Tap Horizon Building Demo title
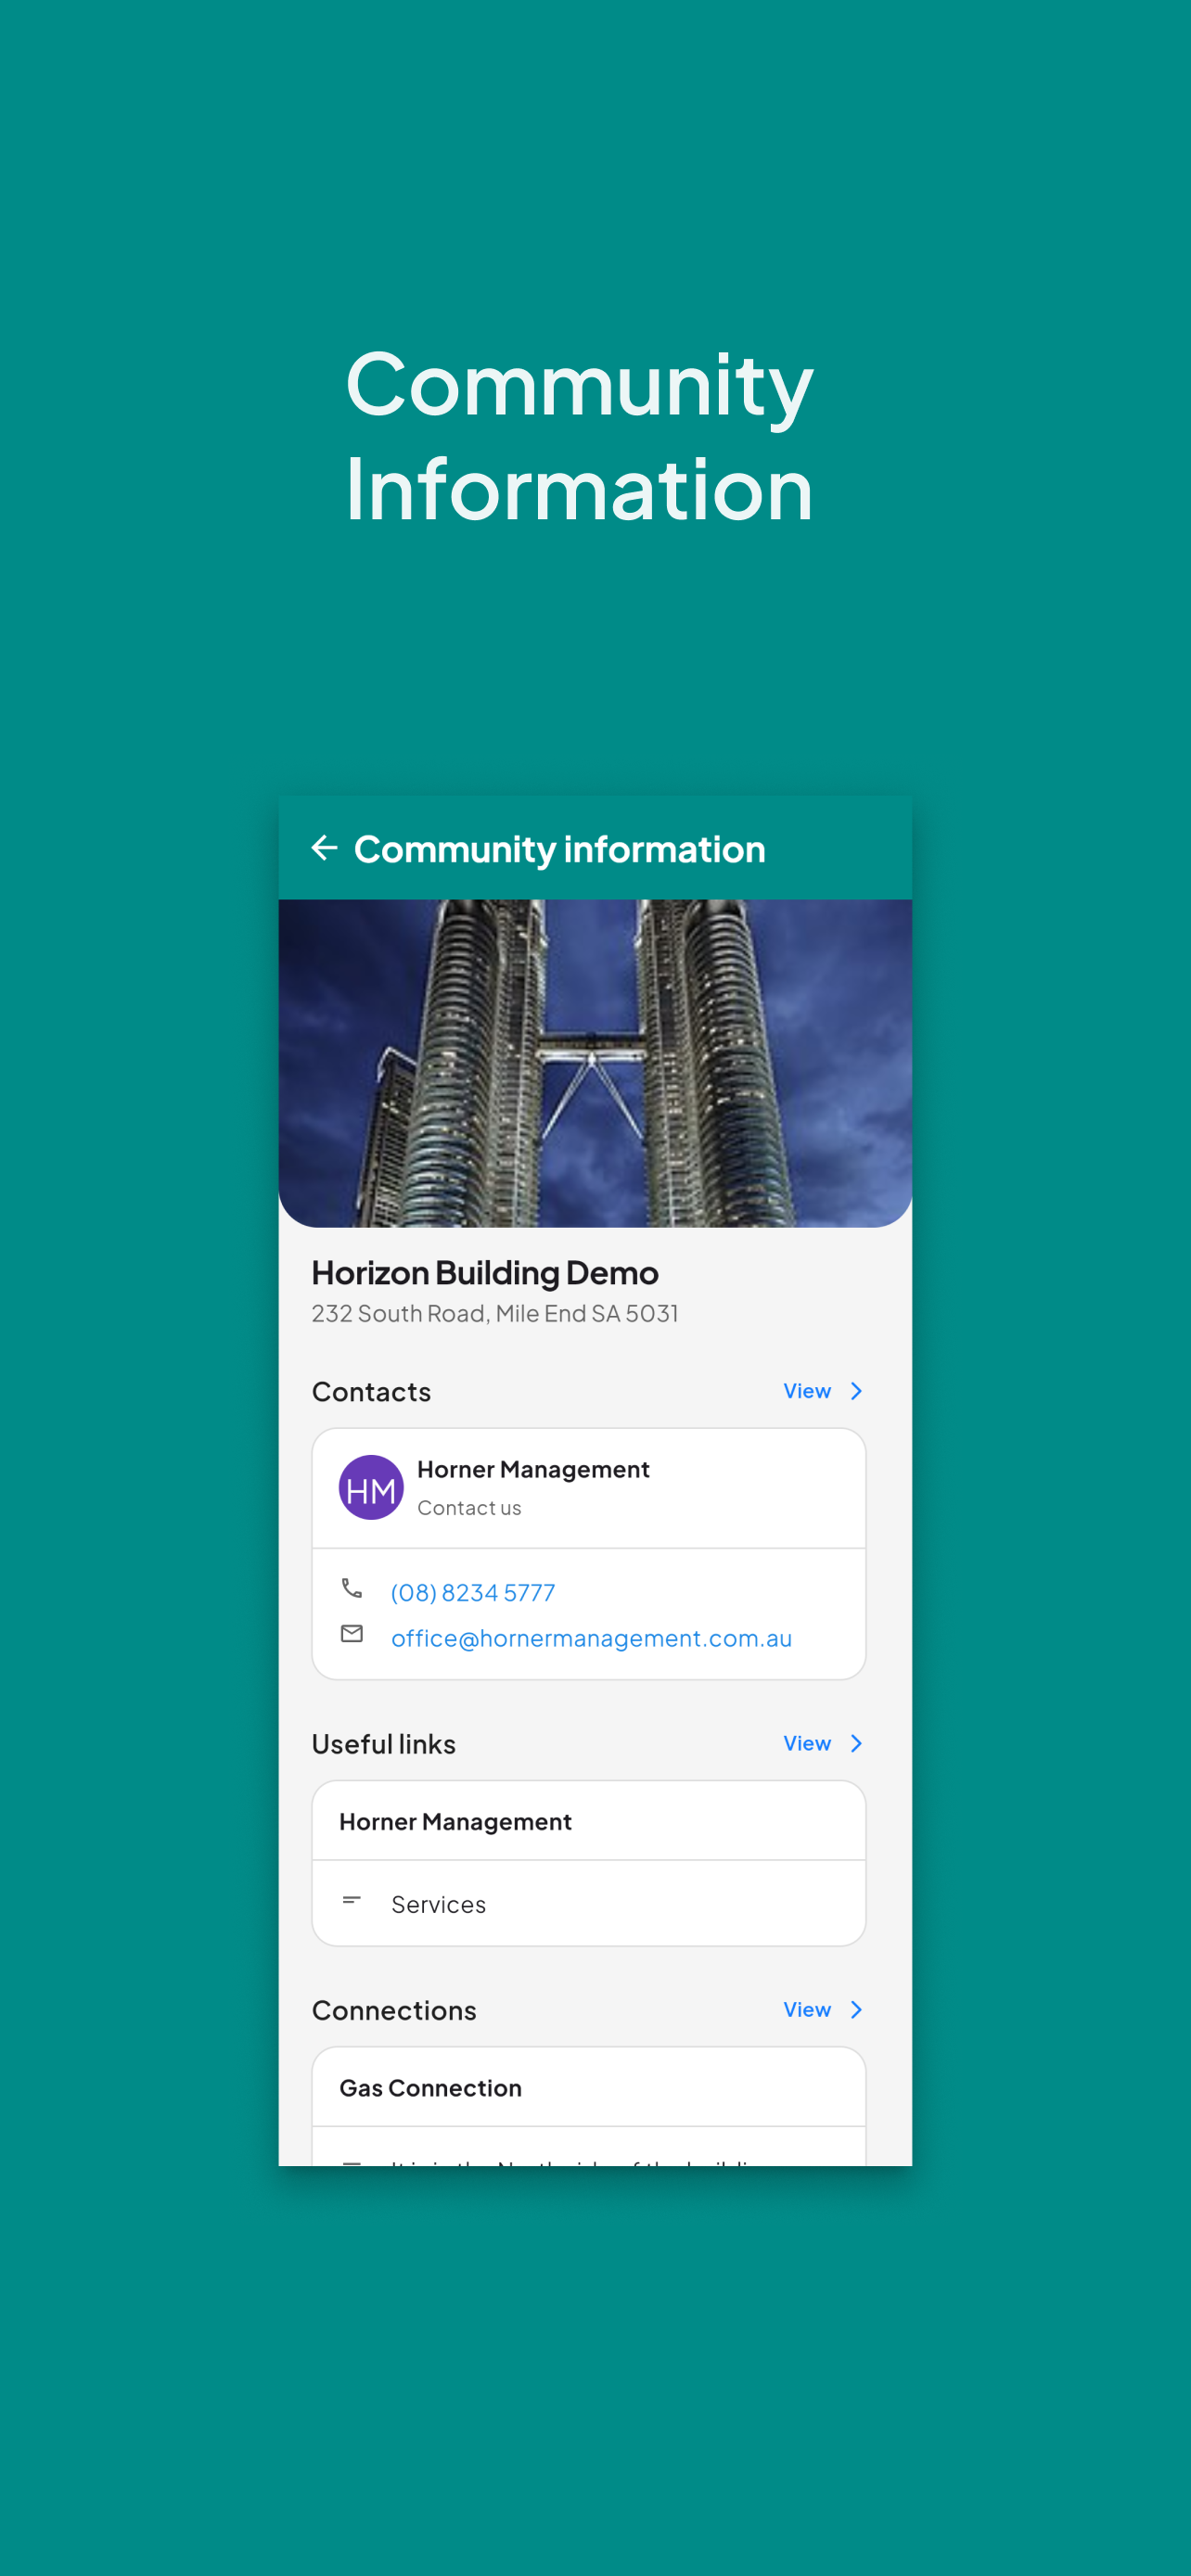 (x=485, y=1272)
